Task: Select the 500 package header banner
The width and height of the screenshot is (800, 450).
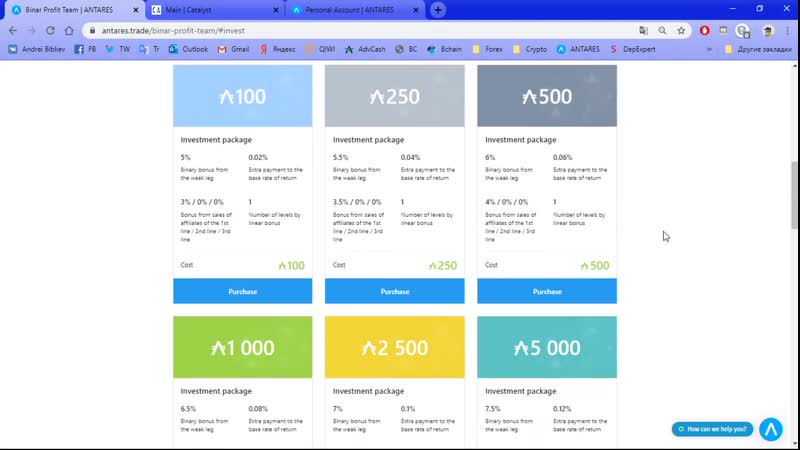Action: coord(547,96)
